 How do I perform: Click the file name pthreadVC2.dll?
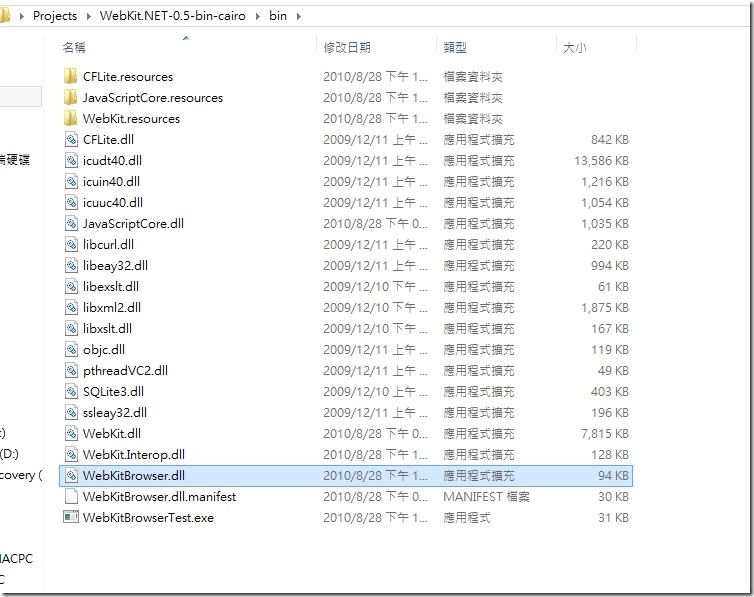pyautogui.click(x=126, y=370)
